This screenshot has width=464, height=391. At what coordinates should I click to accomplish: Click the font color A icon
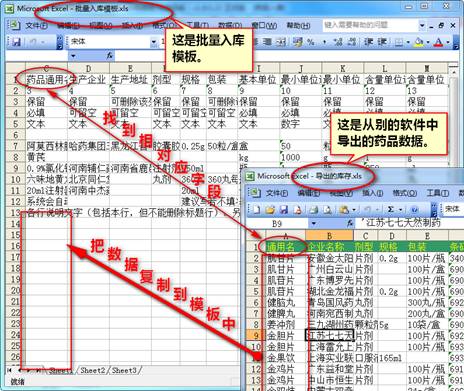(x=438, y=42)
